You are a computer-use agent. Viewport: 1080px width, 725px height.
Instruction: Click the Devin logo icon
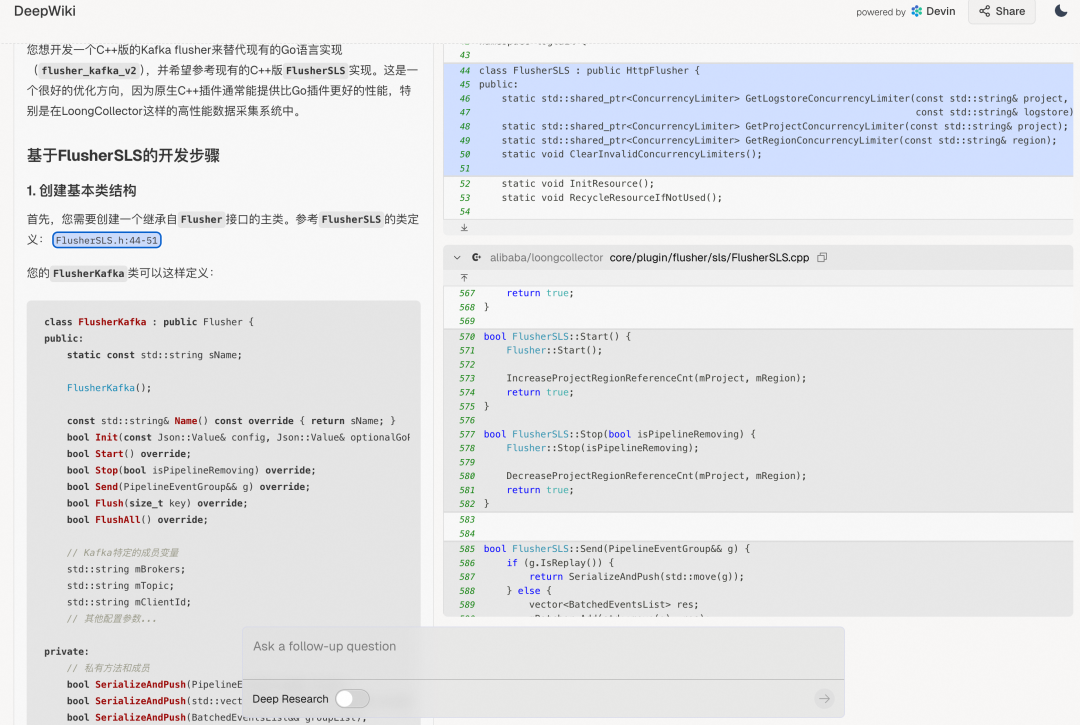coord(917,12)
